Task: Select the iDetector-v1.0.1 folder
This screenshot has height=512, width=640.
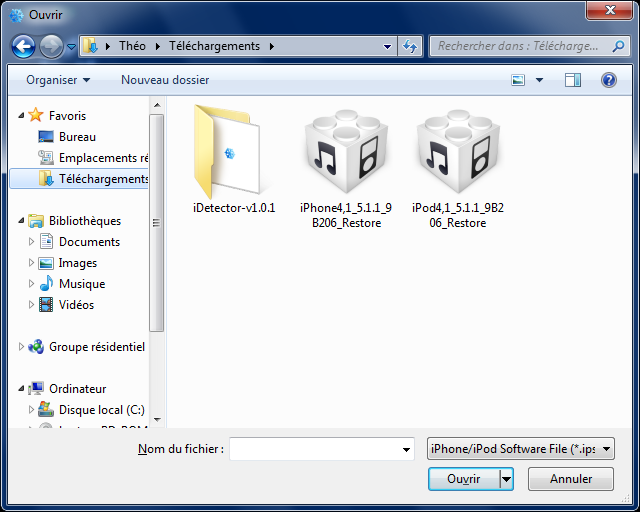Action: coord(234,160)
